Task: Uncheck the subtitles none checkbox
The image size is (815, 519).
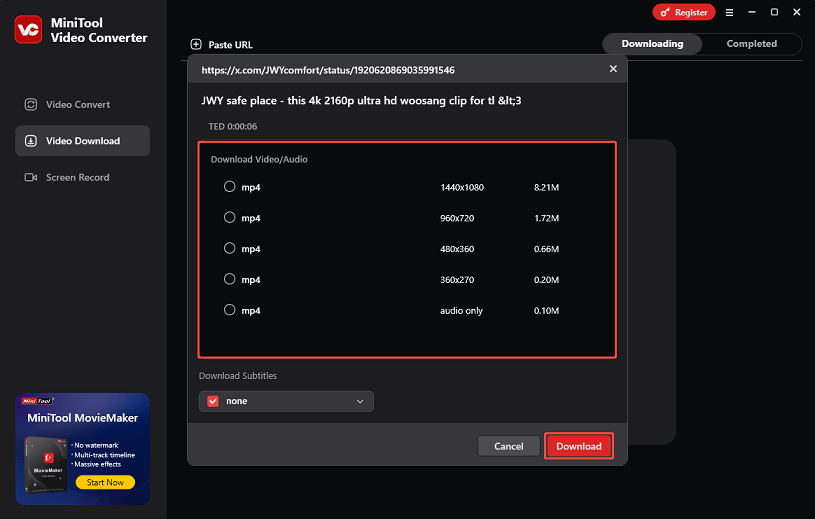Action: 213,401
